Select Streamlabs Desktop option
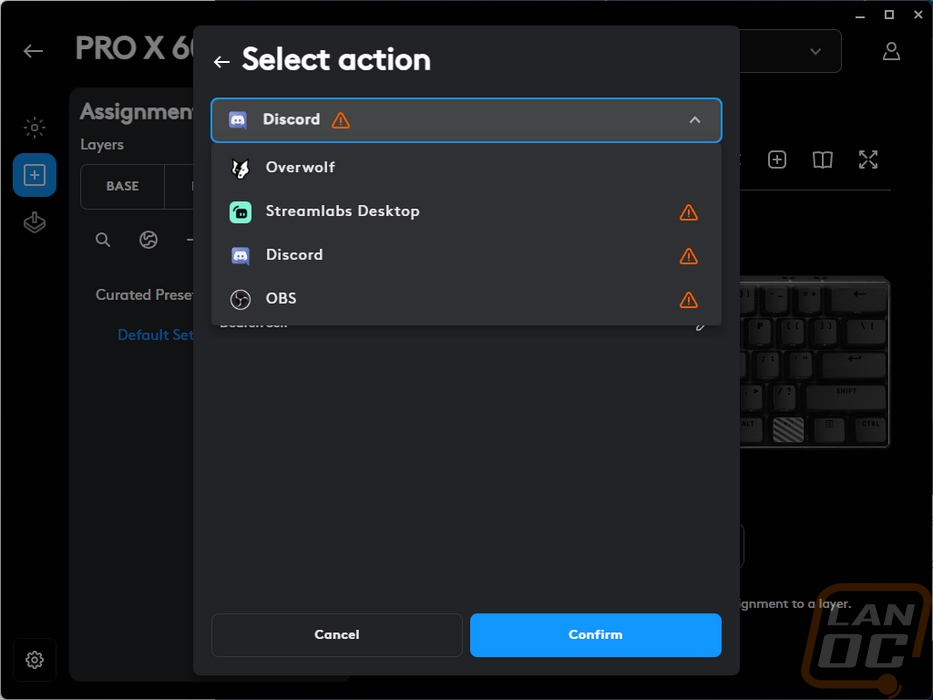This screenshot has height=700, width=933. [x=466, y=212]
